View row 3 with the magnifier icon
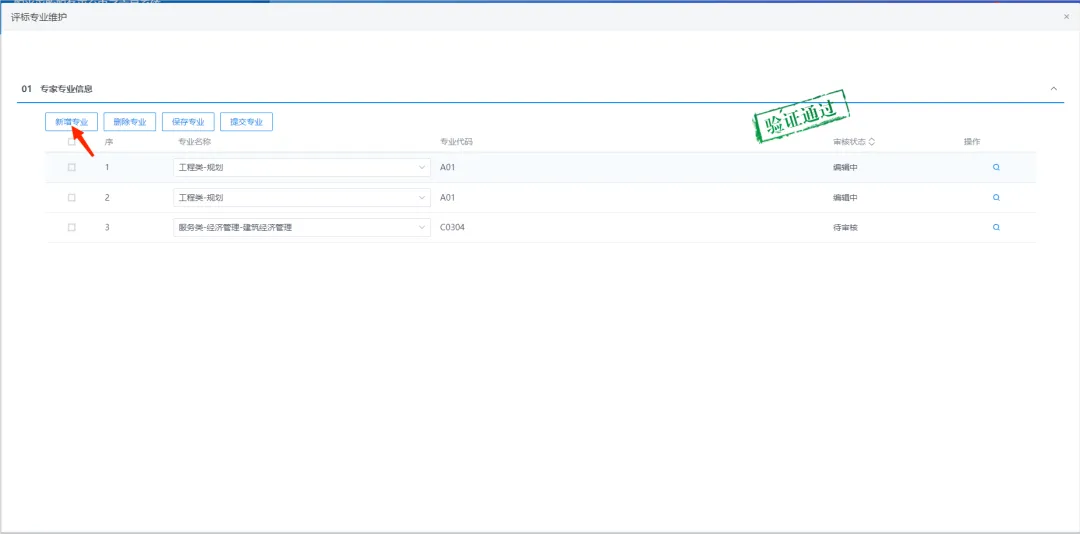The width and height of the screenshot is (1080, 534). pos(996,228)
